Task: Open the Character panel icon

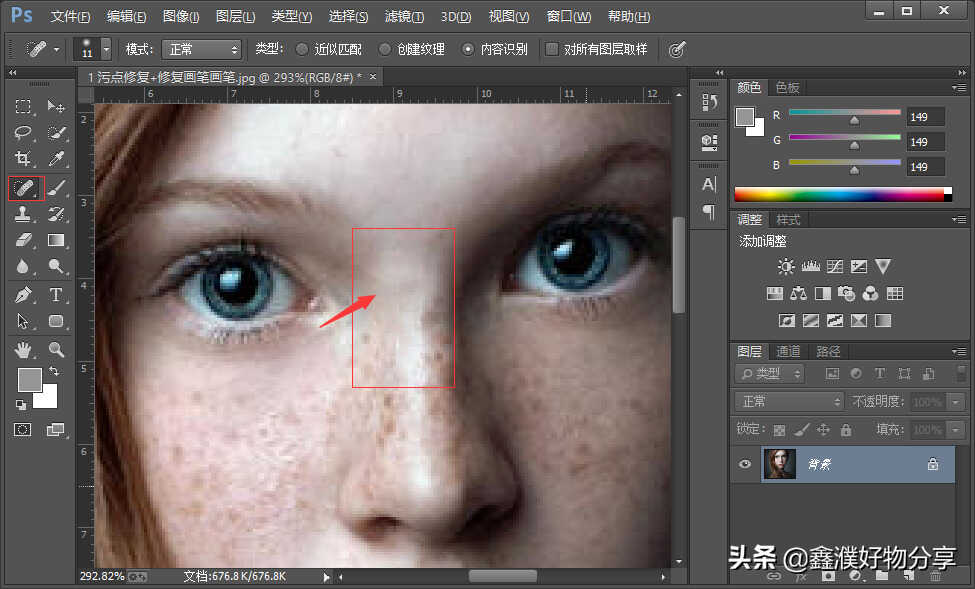Action: [709, 184]
